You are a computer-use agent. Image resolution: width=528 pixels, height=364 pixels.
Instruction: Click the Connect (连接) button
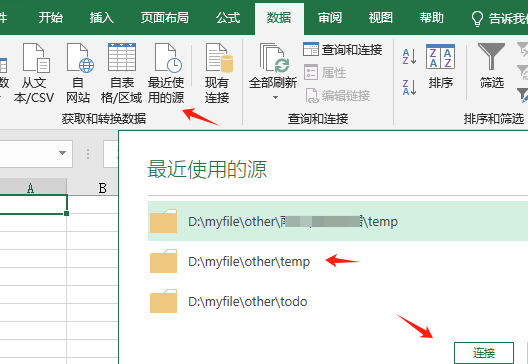(x=484, y=353)
